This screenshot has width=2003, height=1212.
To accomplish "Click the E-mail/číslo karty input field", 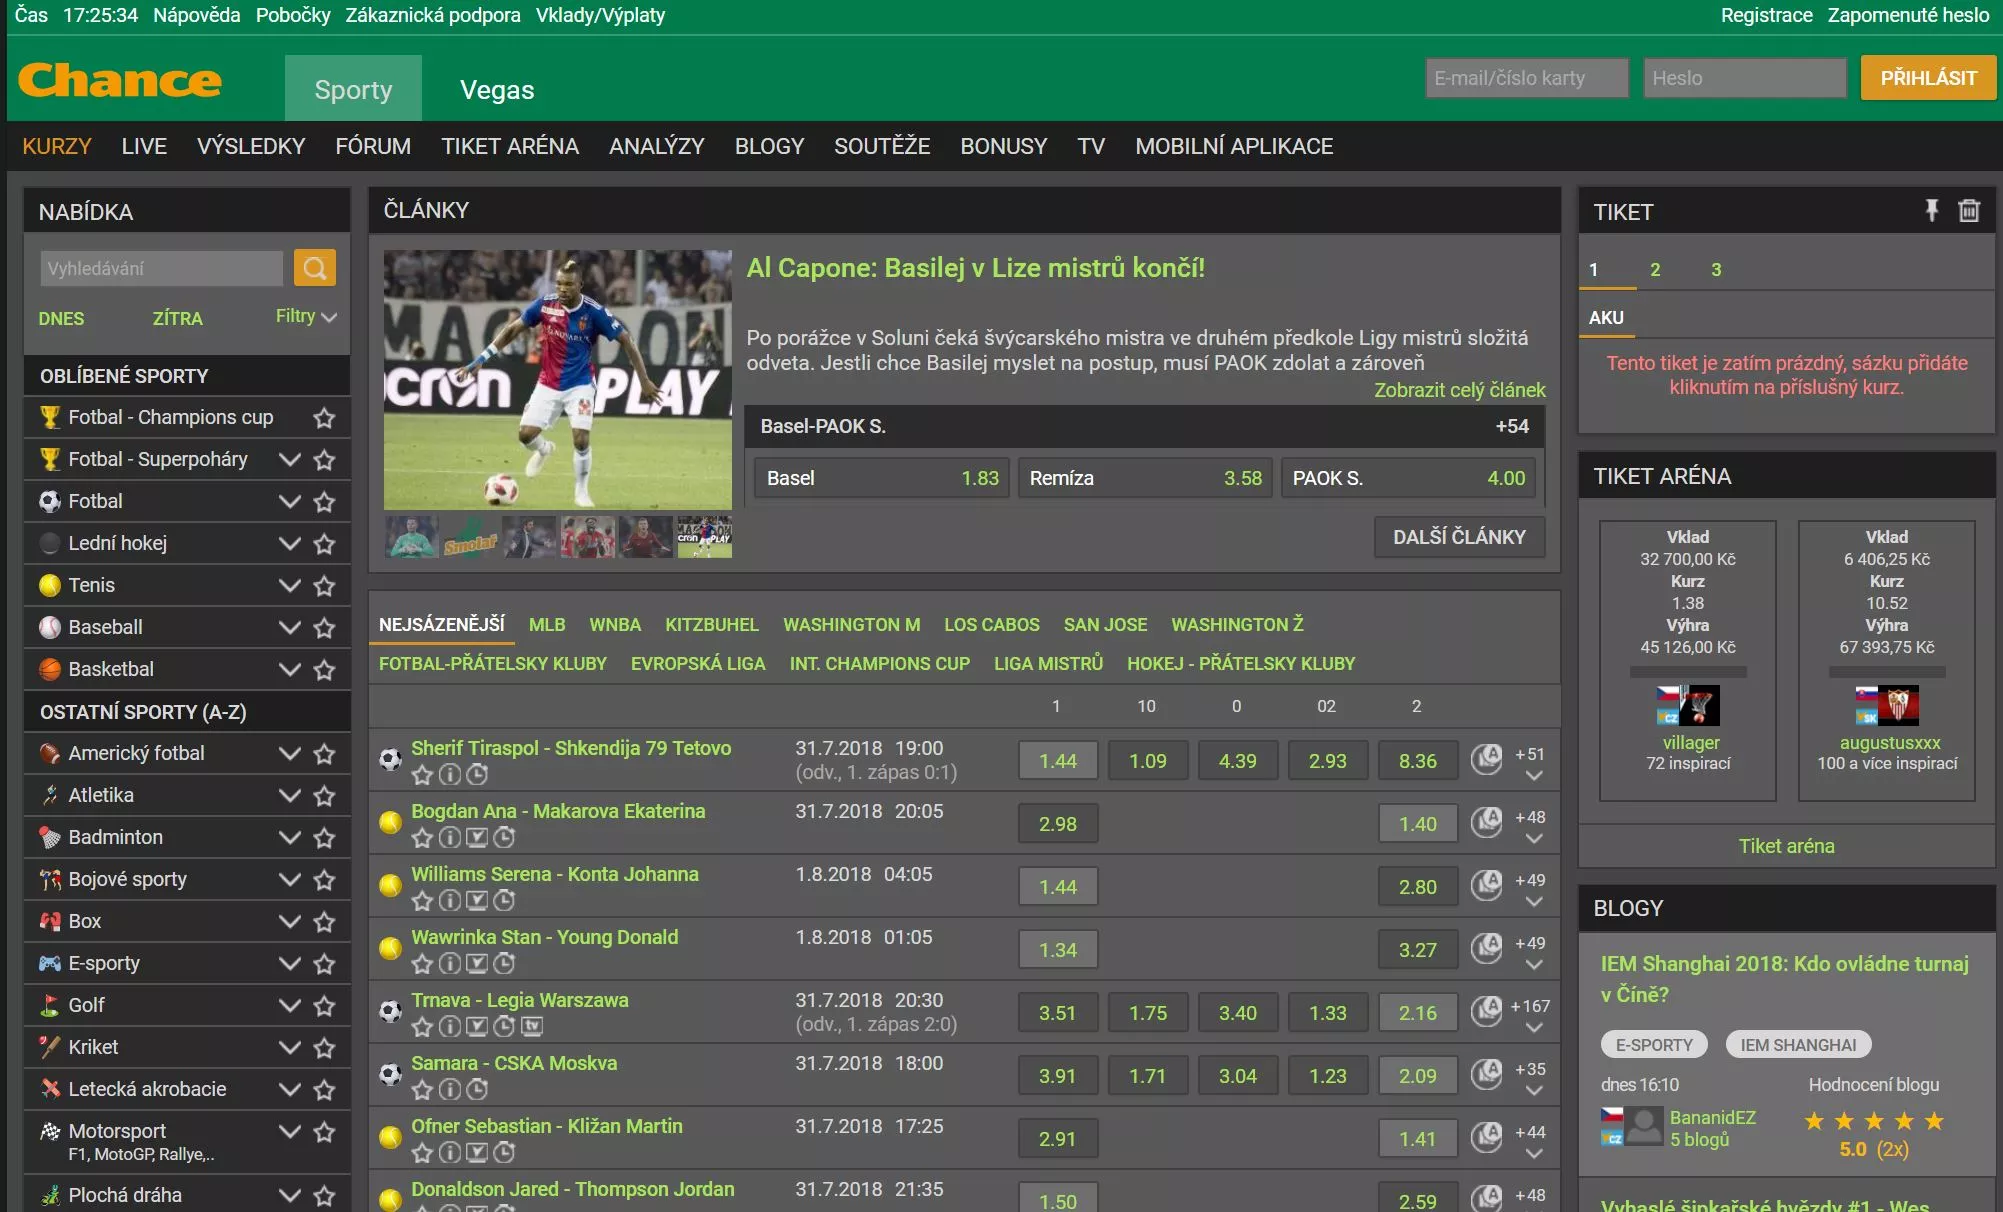I will tap(1526, 78).
